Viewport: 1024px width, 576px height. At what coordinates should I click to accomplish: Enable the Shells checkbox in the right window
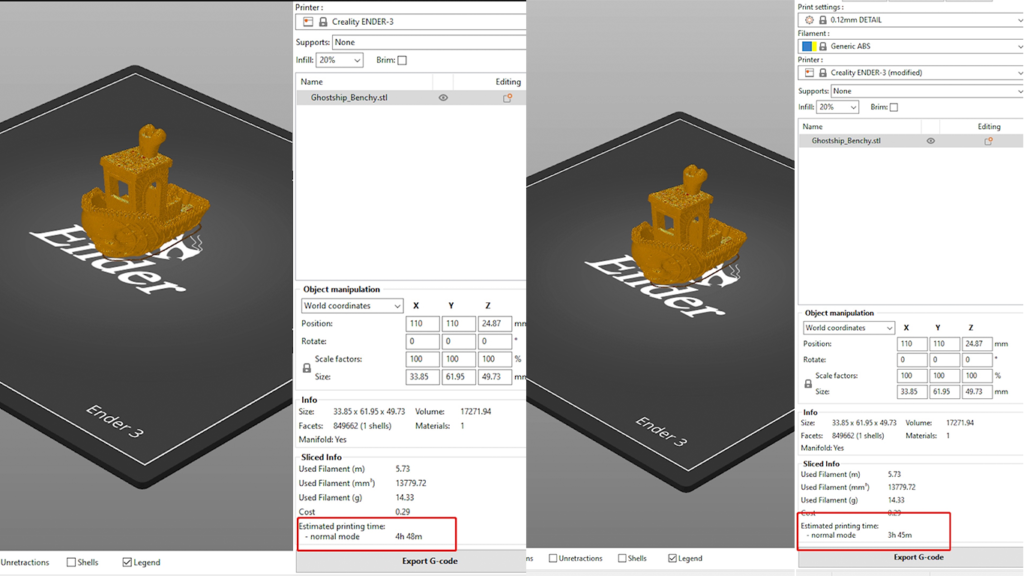622,558
